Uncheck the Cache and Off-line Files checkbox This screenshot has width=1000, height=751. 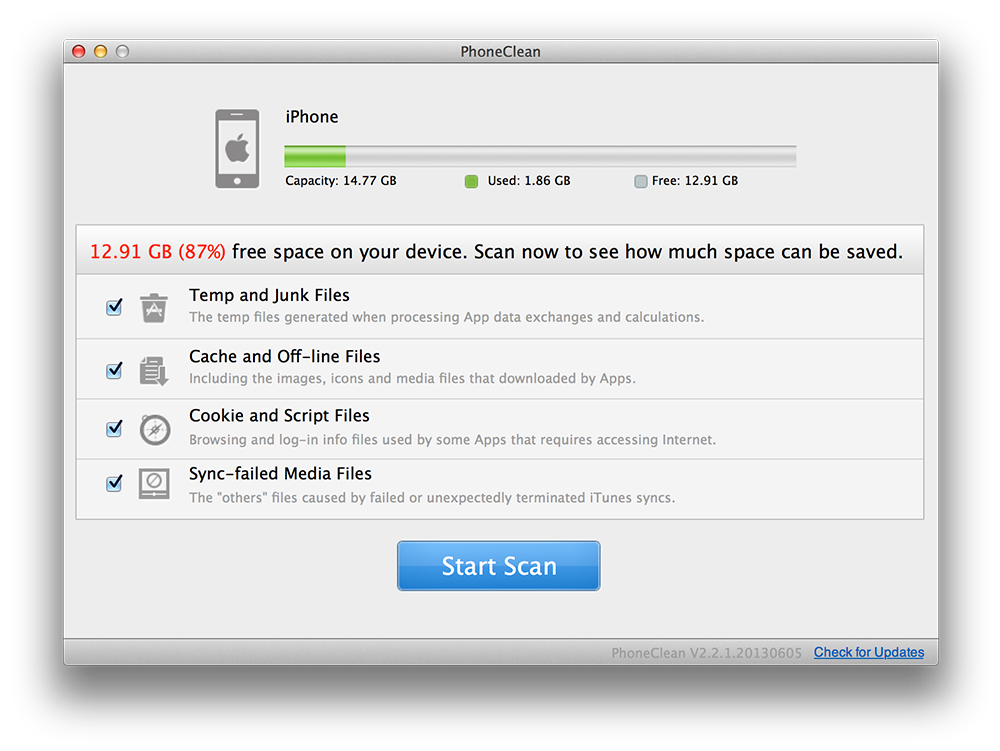[x=114, y=370]
